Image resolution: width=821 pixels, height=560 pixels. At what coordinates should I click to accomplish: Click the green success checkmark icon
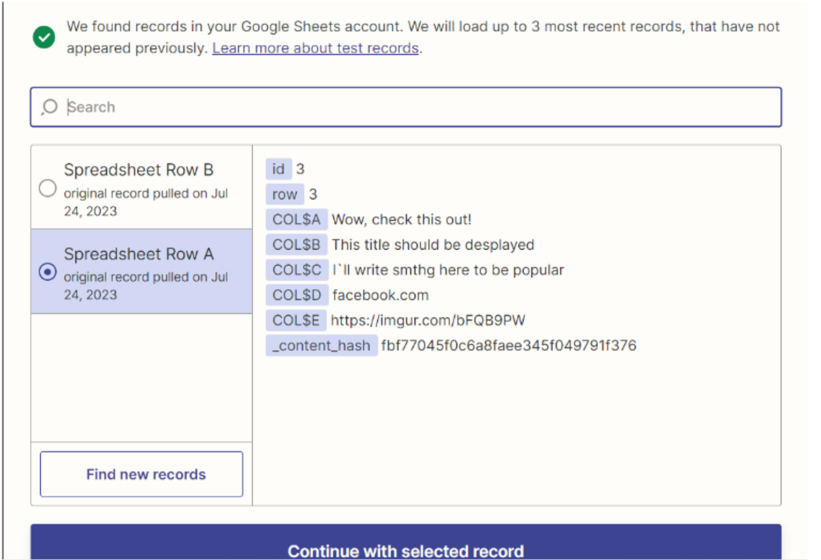click(x=43, y=37)
